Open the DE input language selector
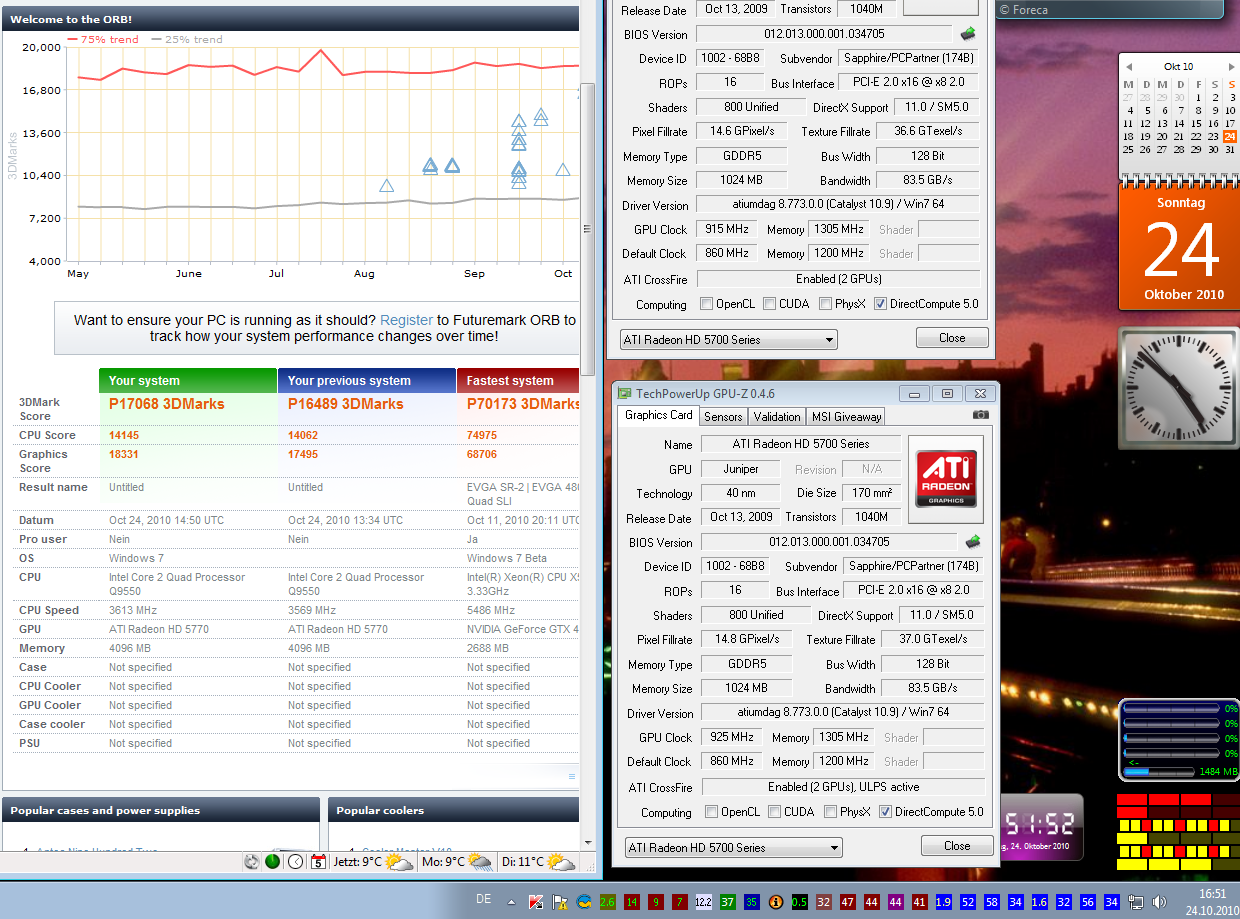1240x919 pixels. click(x=484, y=900)
